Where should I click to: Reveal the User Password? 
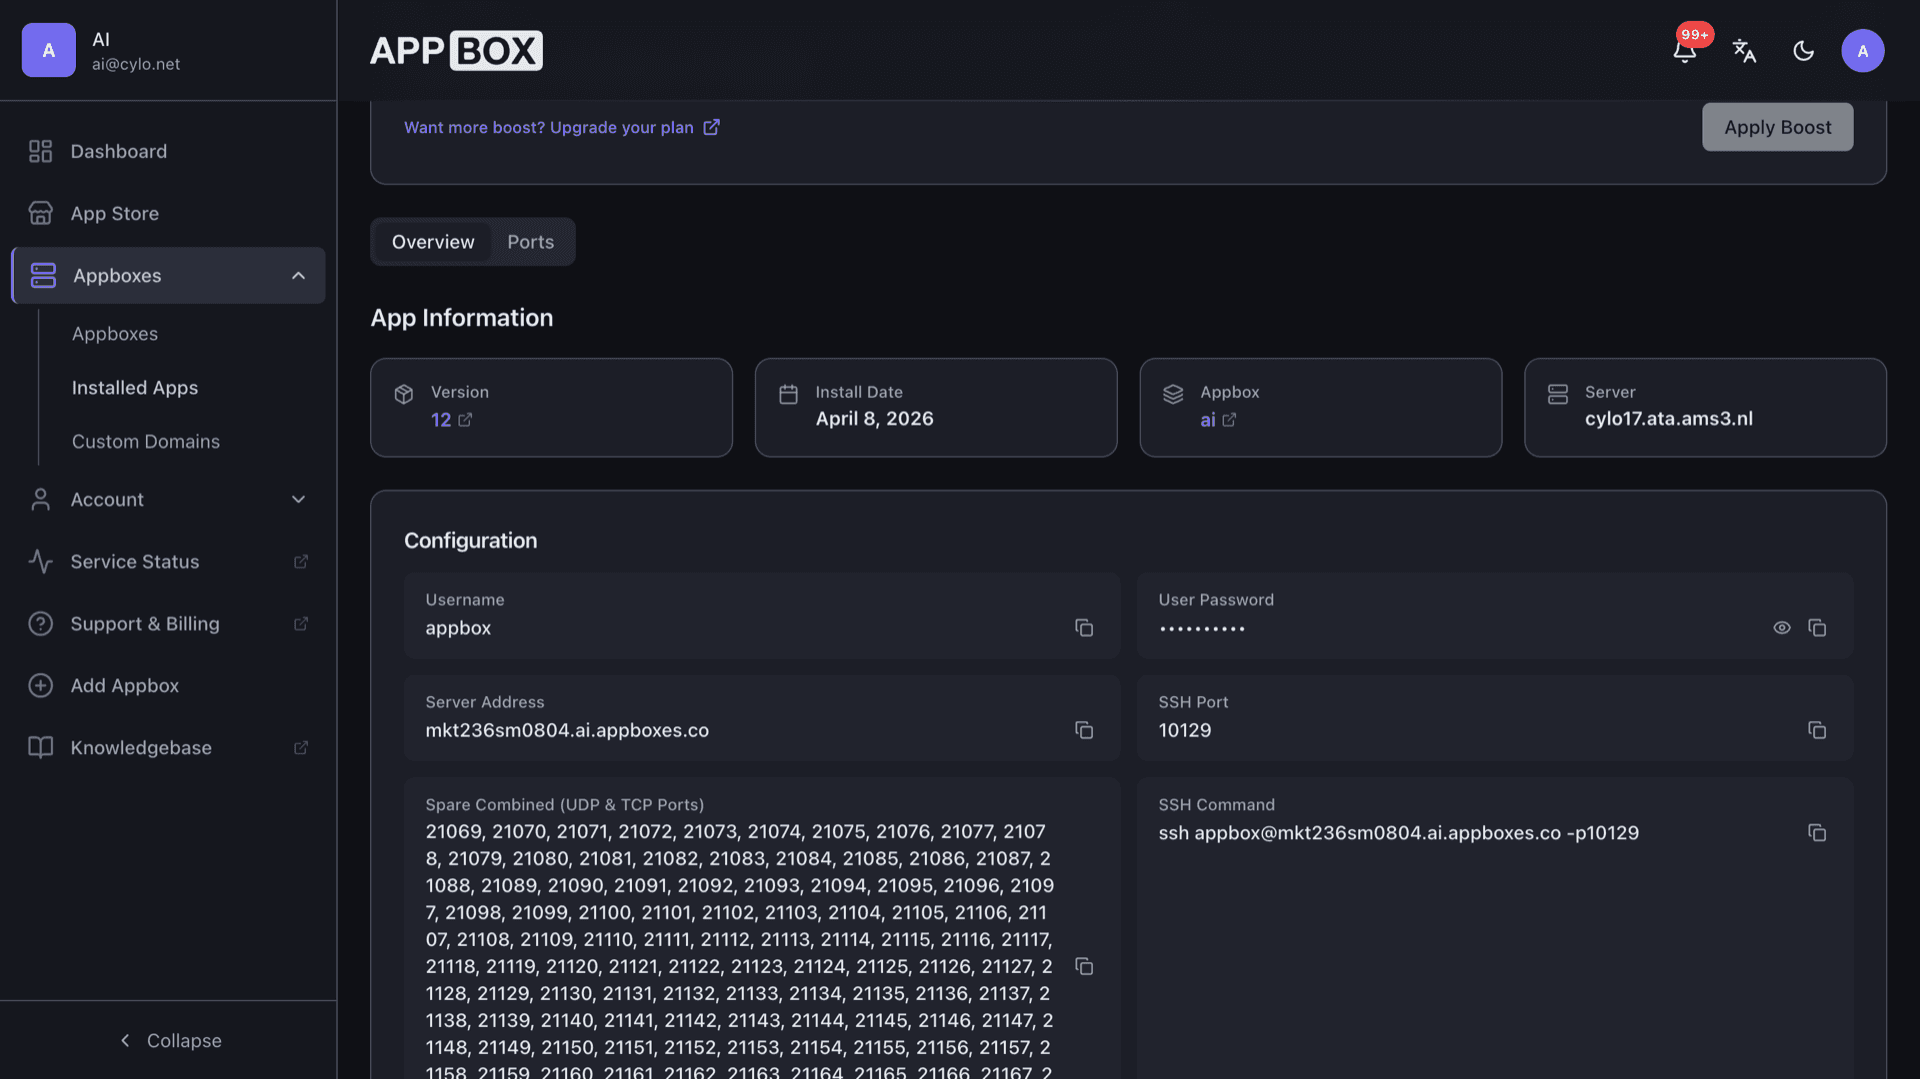point(1781,628)
